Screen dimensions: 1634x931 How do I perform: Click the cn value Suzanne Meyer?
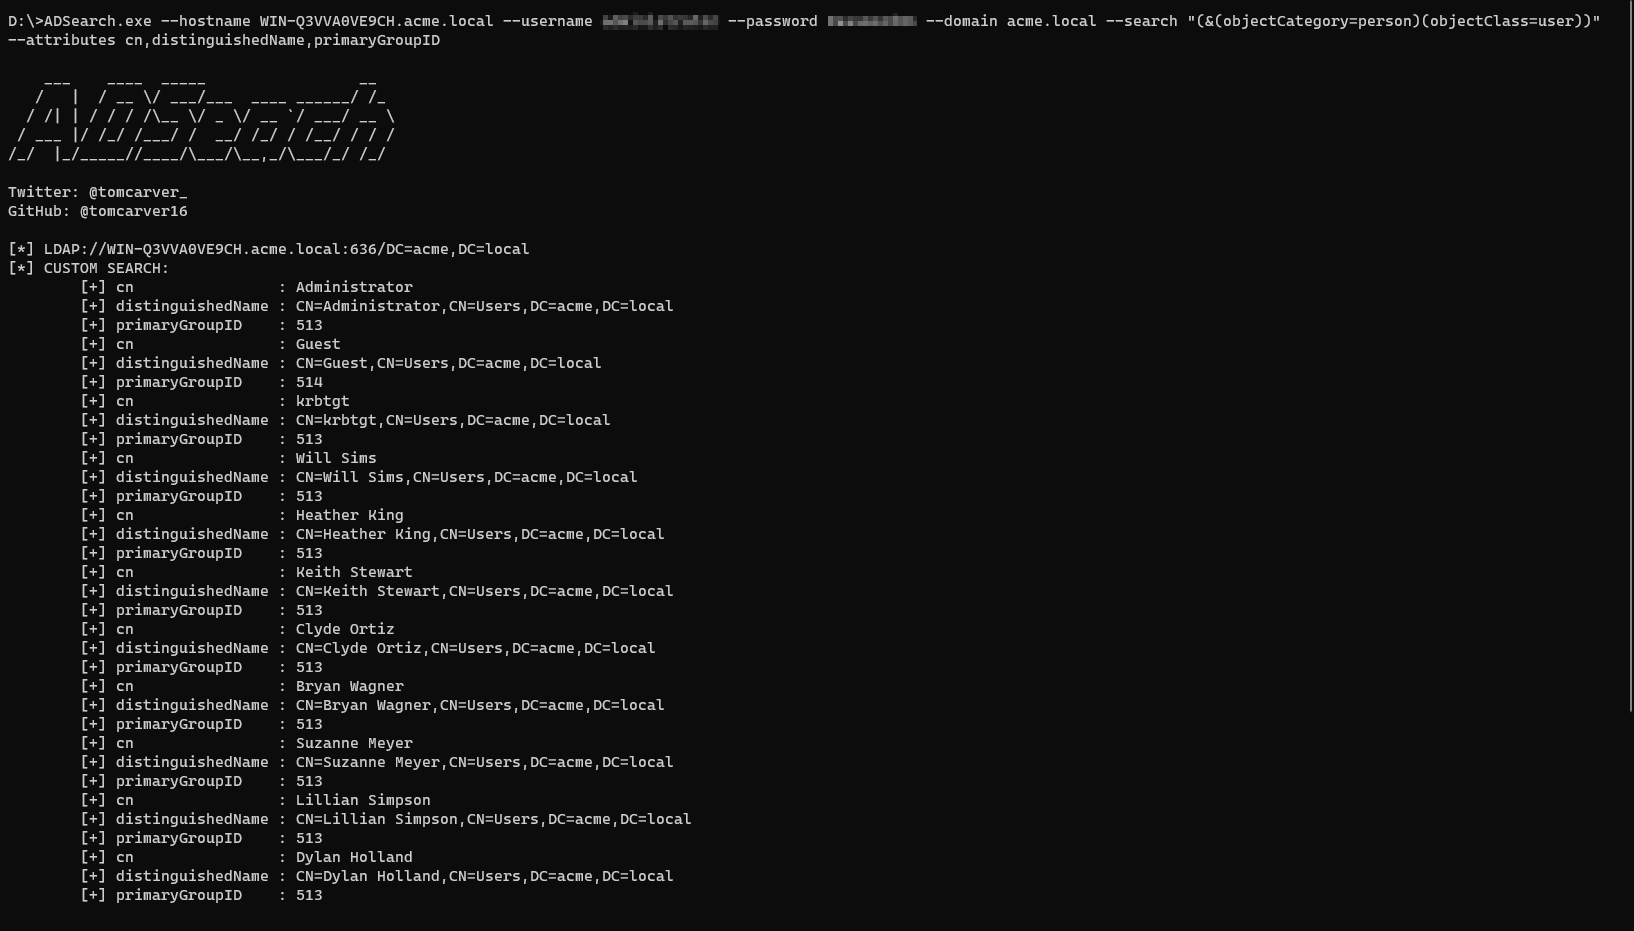click(x=354, y=743)
